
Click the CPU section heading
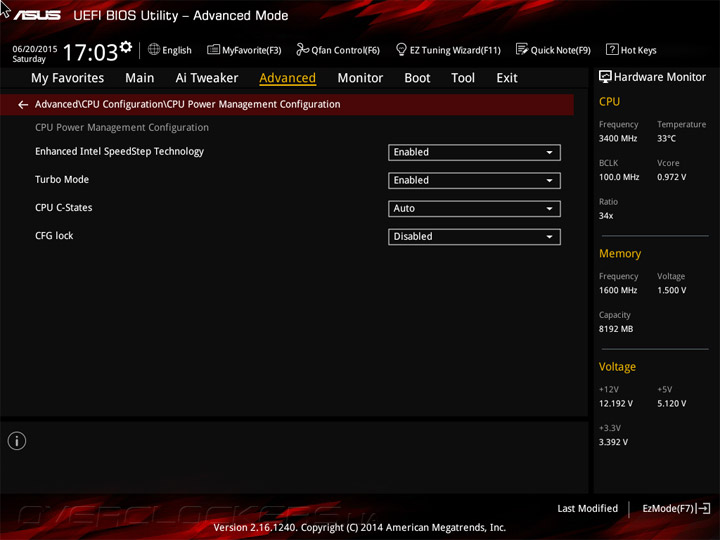[609, 101]
